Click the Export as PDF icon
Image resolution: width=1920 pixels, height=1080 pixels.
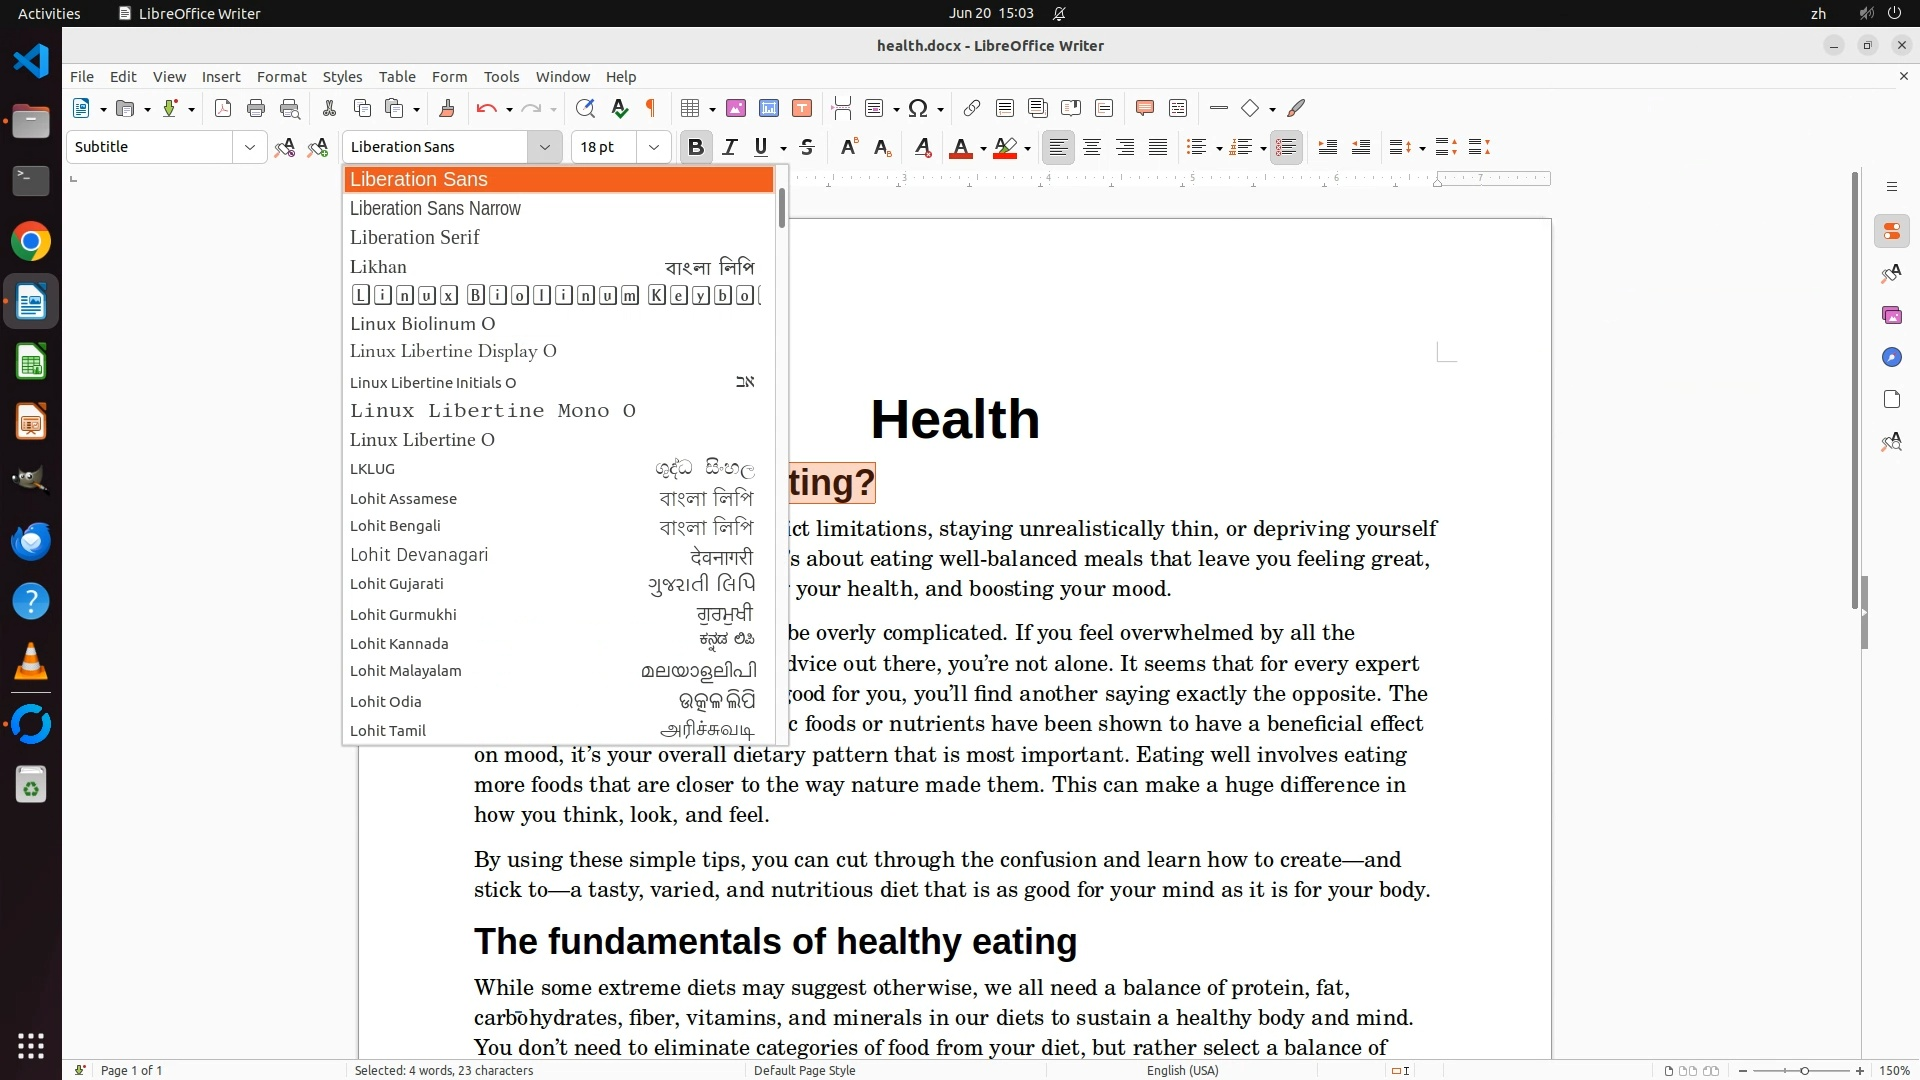[223, 108]
